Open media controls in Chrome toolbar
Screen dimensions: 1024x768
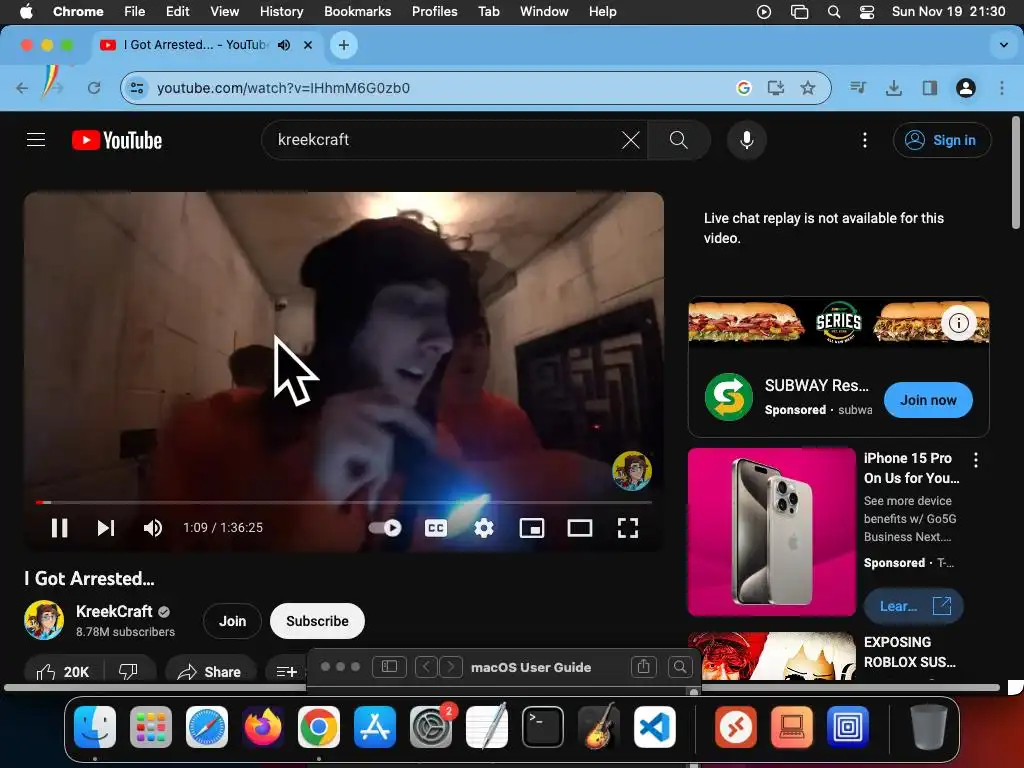857,88
